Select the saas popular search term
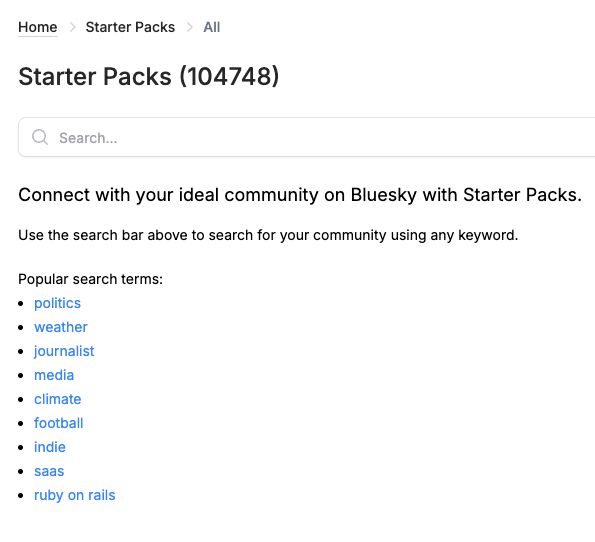Screen dimensions: 595x542 click(x=49, y=471)
